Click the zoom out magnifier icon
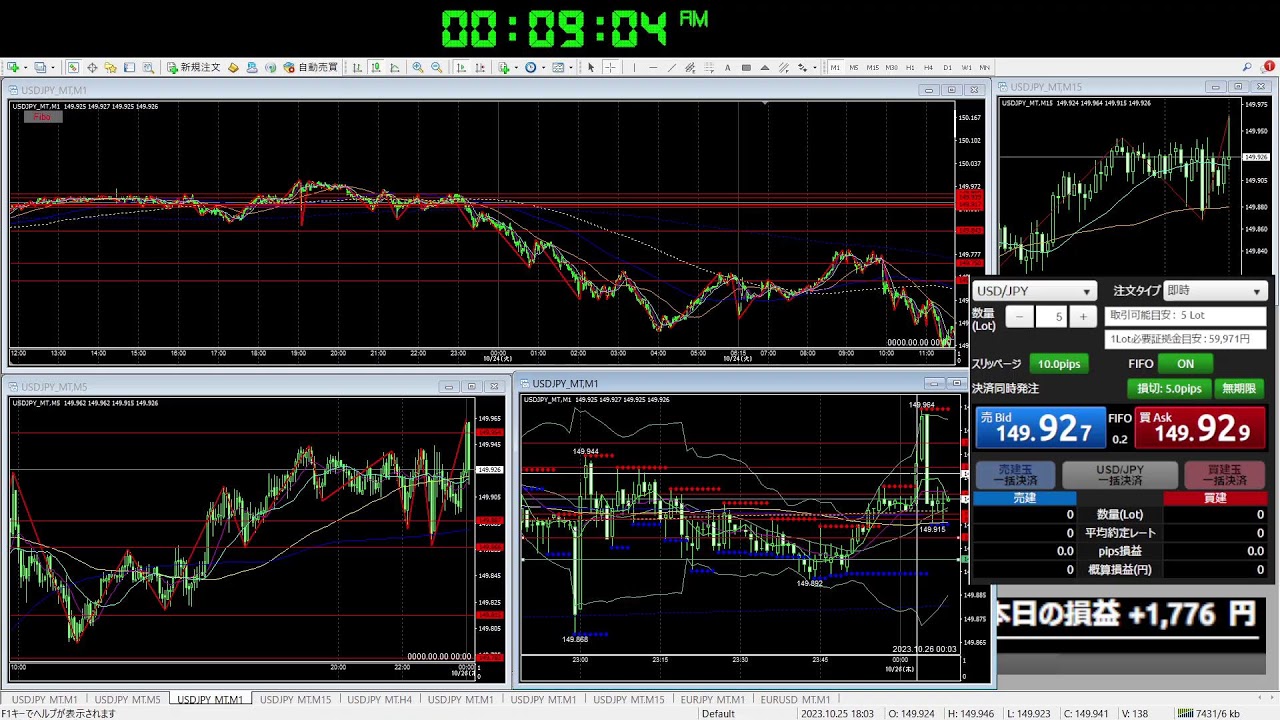 [437, 68]
